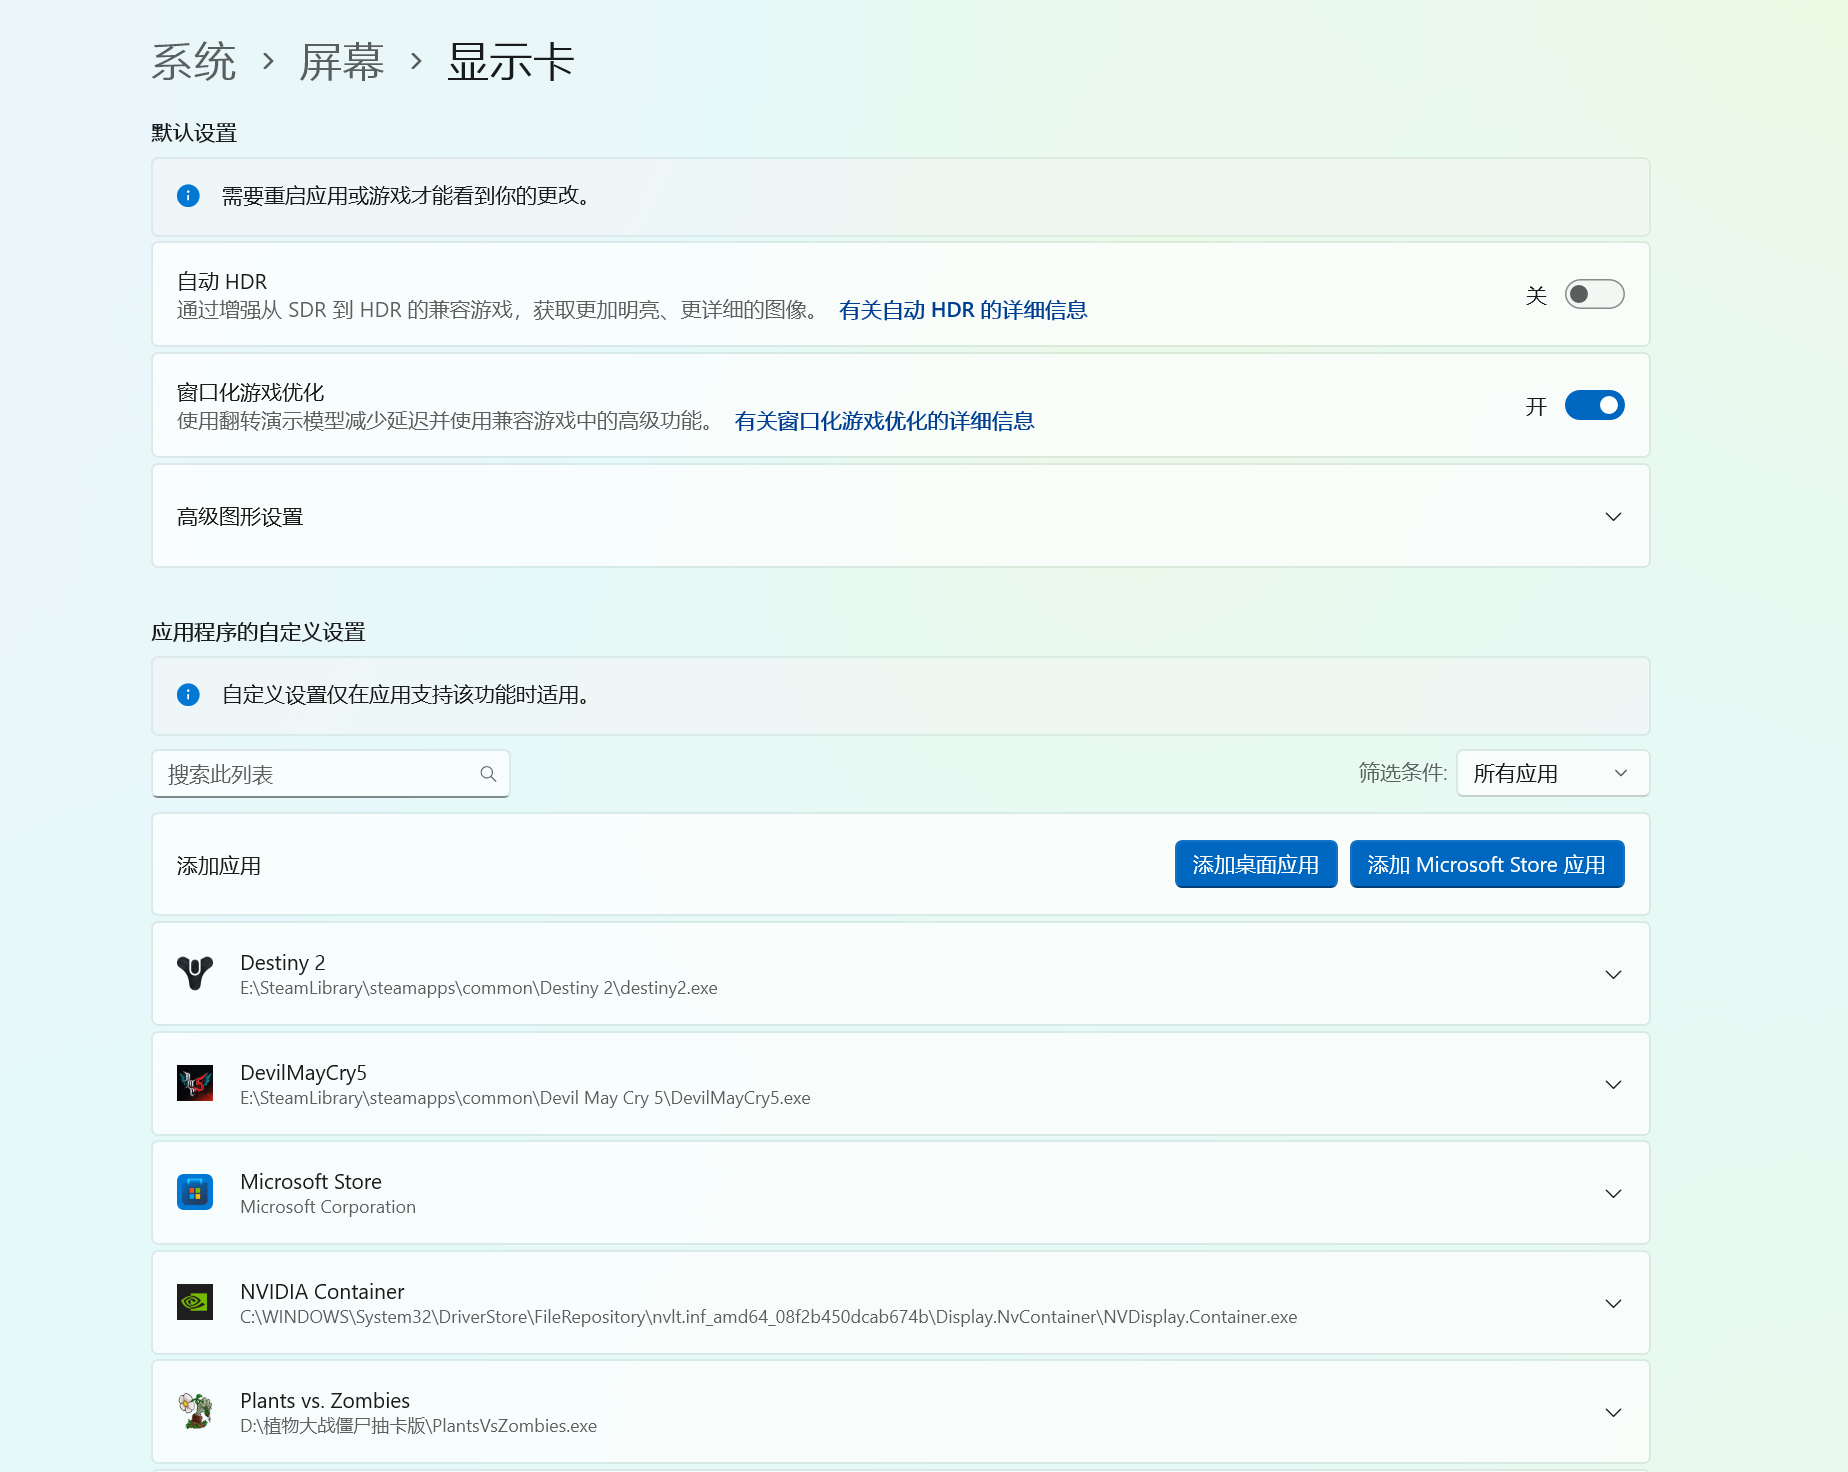Open the 所有应用 filter dropdown

coord(1552,773)
